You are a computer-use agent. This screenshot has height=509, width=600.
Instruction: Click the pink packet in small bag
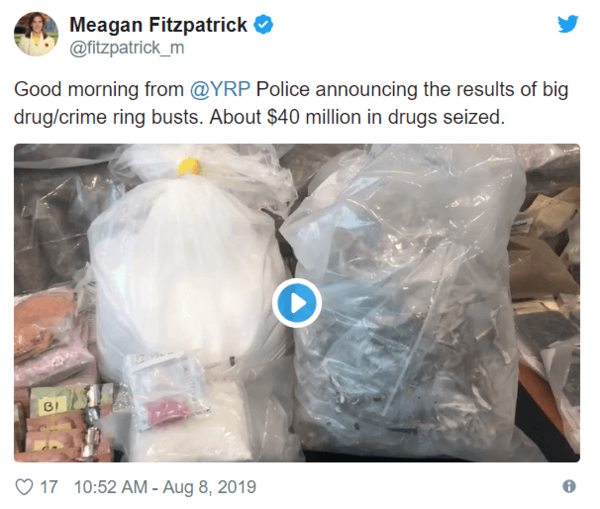(x=171, y=410)
